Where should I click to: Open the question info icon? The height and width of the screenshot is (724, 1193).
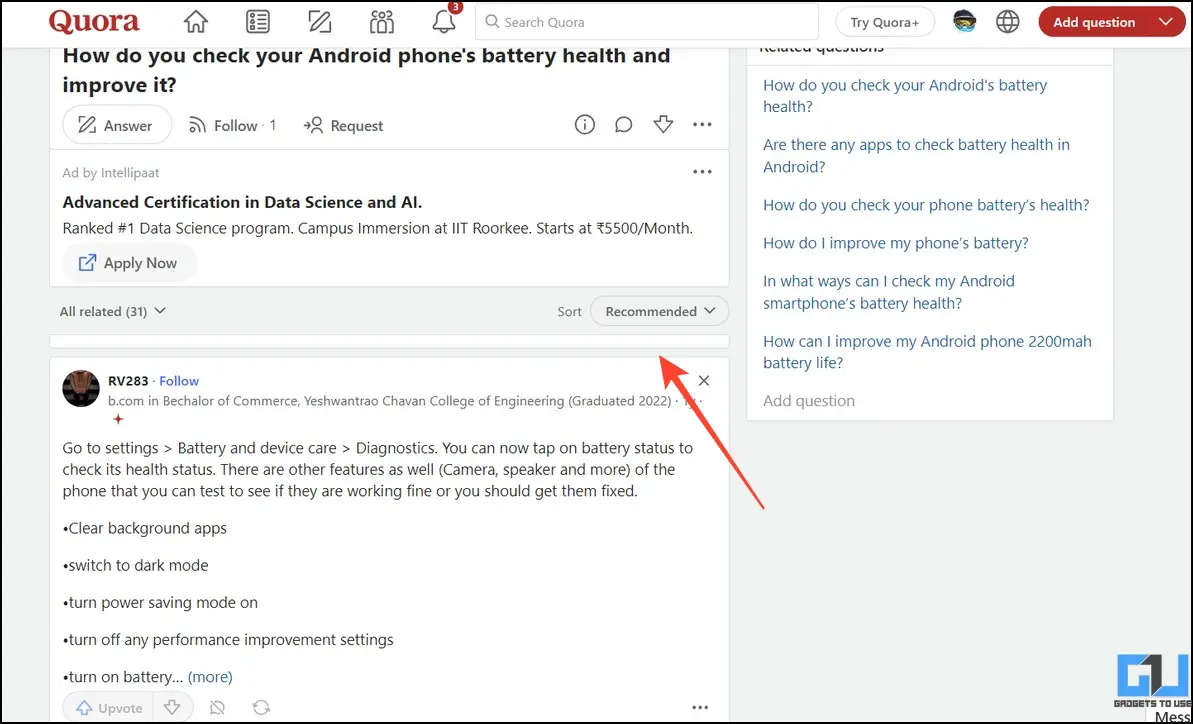(584, 125)
